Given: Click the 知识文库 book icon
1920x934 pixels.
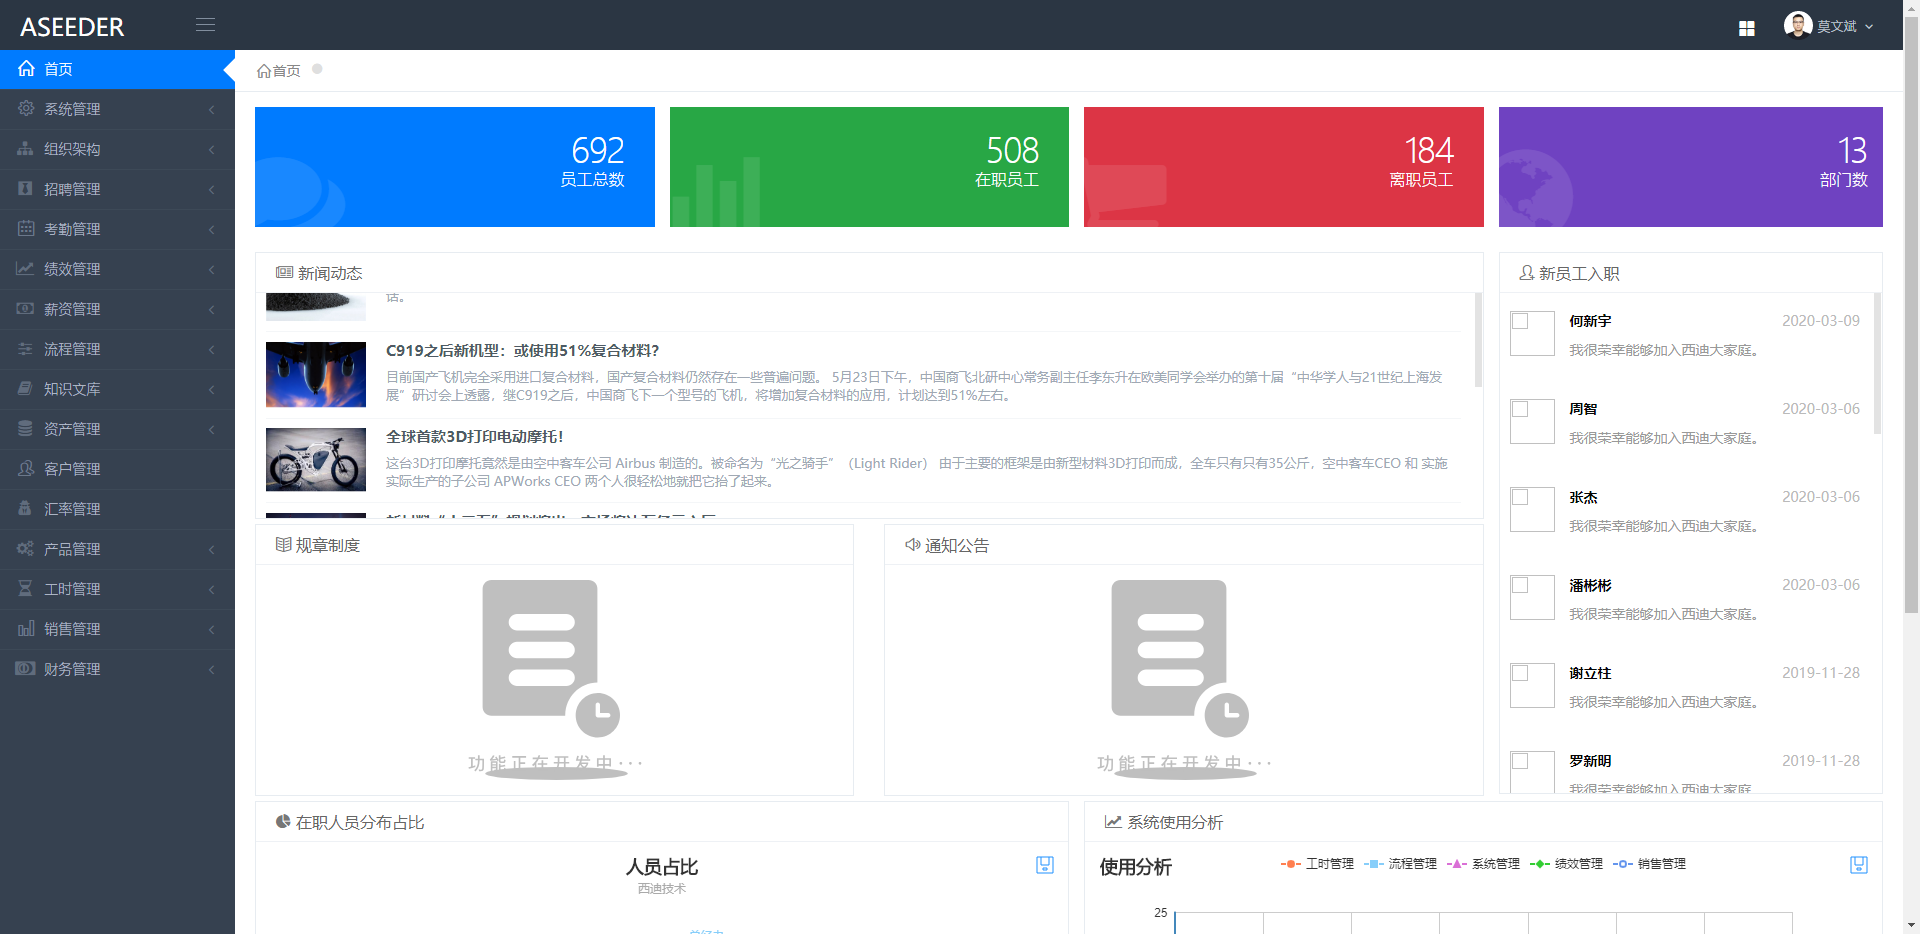Looking at the screenshot, I should [x=26, y=388].
